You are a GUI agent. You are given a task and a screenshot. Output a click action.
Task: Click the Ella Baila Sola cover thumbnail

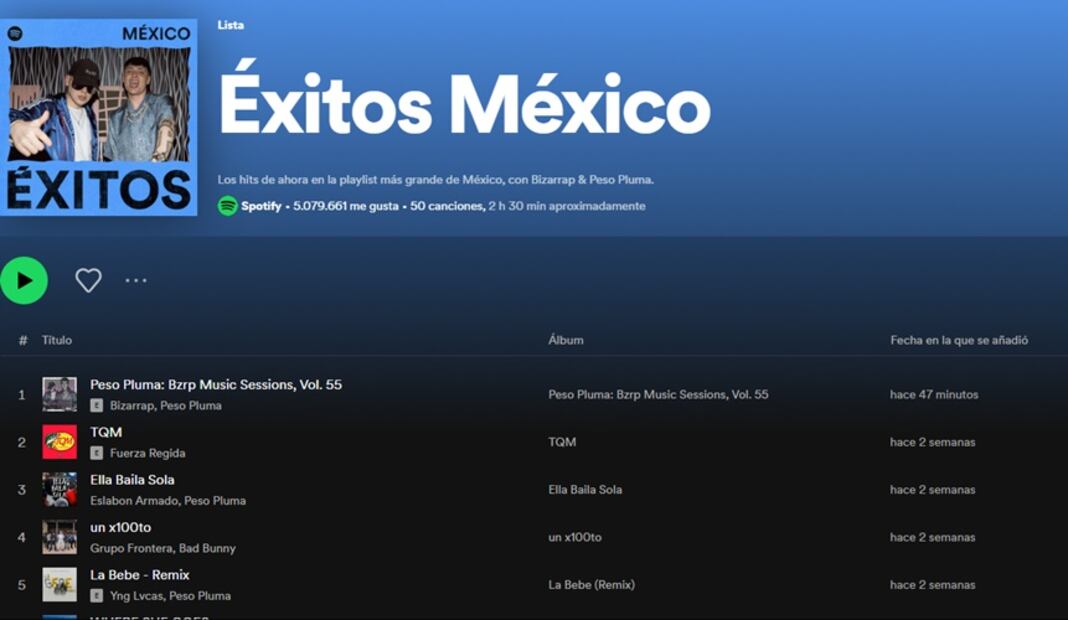(59, 489)
